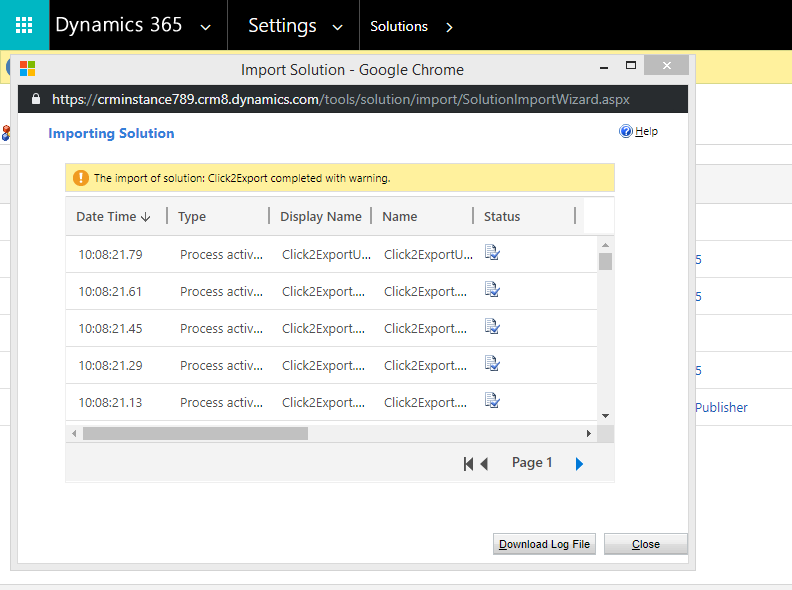
Task: Click the vertical scrollbar up arrow
Action: (x=606, y=245)
